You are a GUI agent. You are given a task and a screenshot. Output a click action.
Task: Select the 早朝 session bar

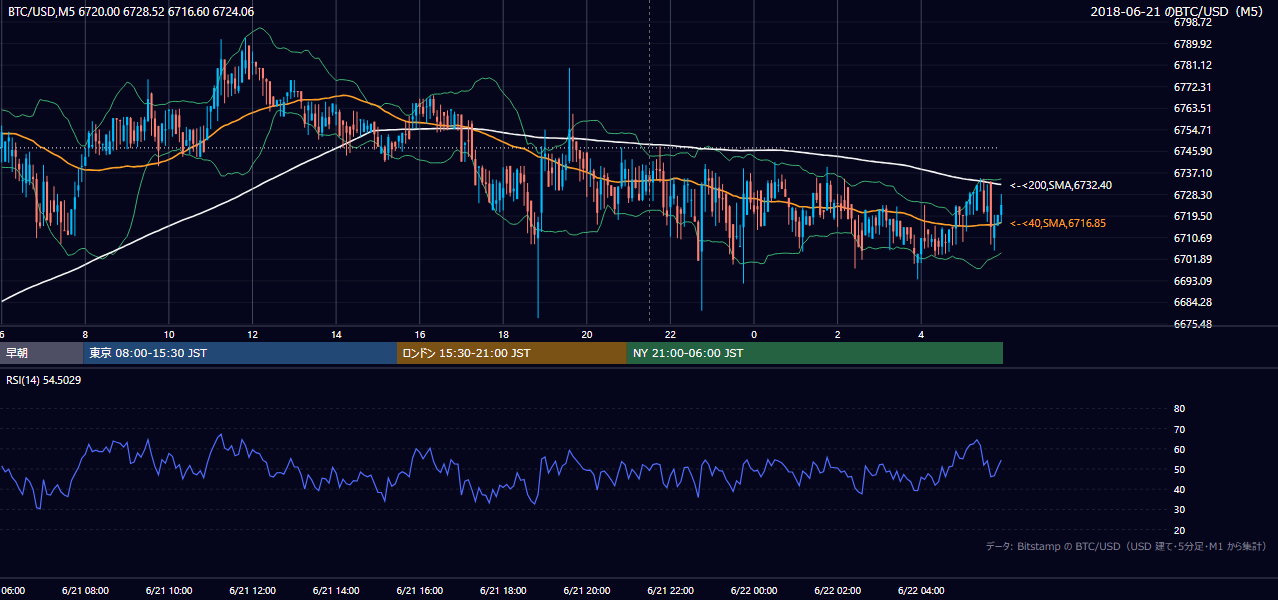[x=41, y=353]
